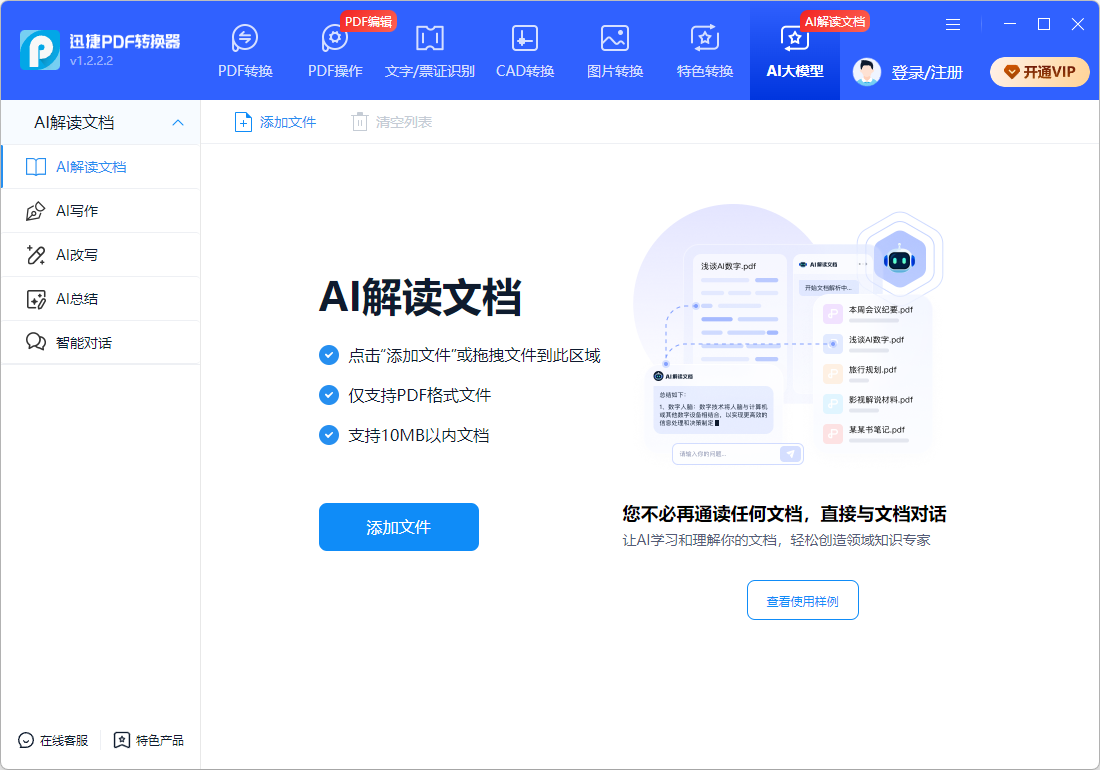Click the text '支持10MB以内文档'

pos(419,435)
